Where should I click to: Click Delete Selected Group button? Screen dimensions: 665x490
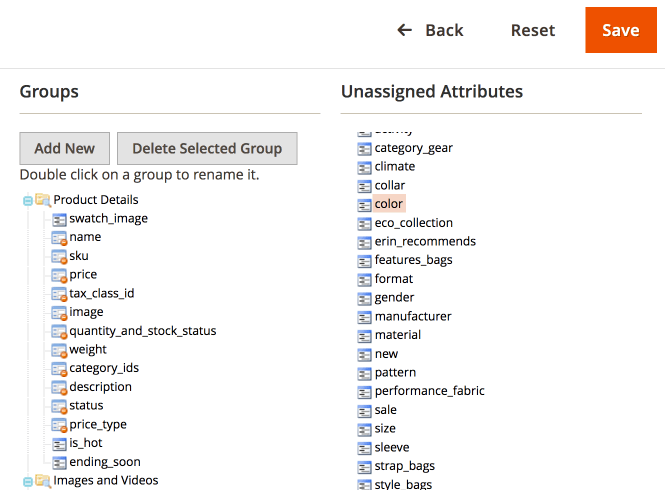coord(207,148)
